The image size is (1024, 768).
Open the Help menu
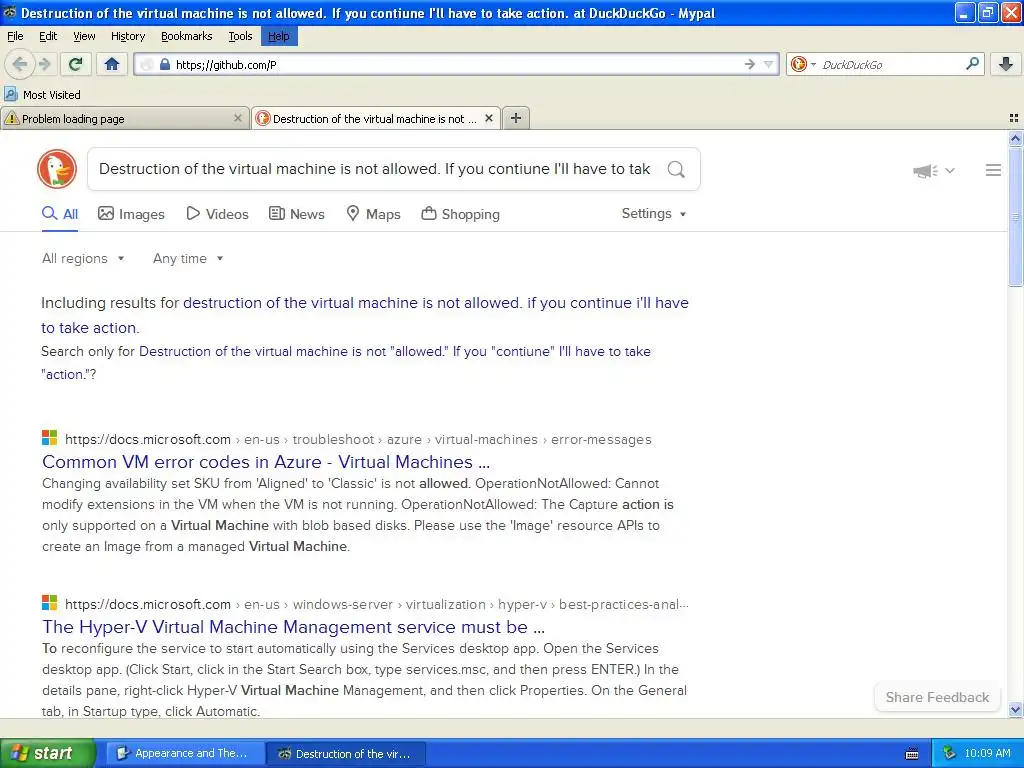pyautogui.click(x=279, y=36)
